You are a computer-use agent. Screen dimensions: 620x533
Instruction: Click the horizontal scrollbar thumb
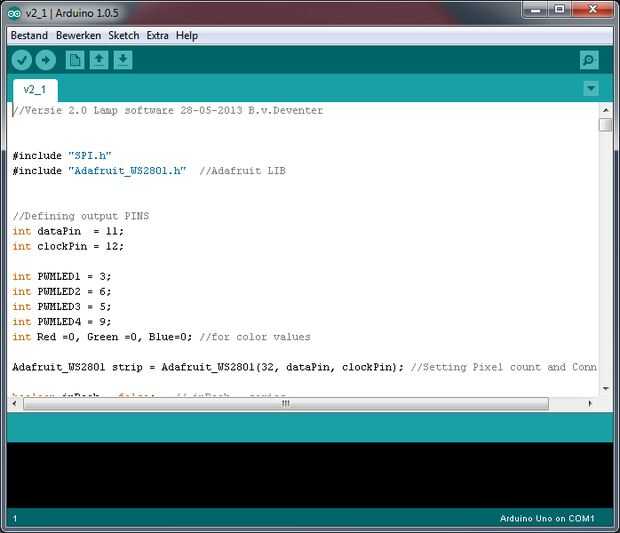(x=286, y=404)
